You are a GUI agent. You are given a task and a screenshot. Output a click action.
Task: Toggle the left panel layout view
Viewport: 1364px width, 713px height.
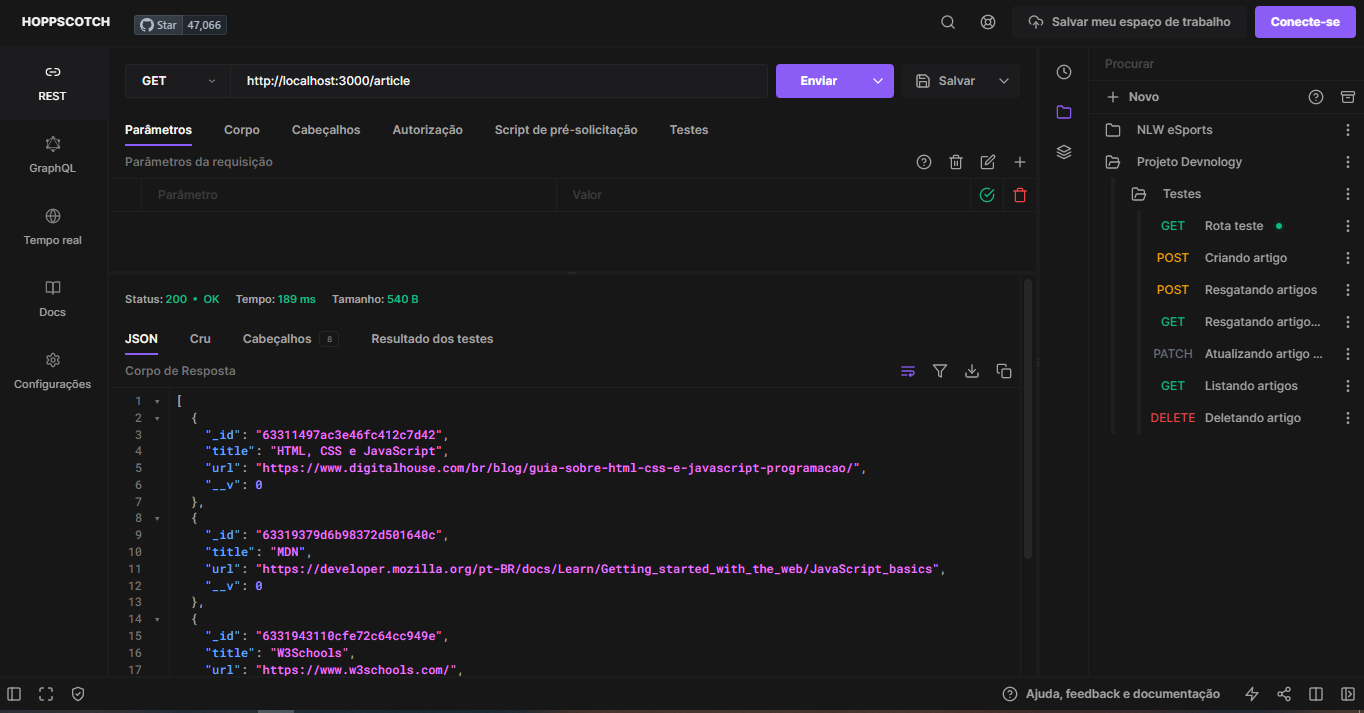click(13, 693)
